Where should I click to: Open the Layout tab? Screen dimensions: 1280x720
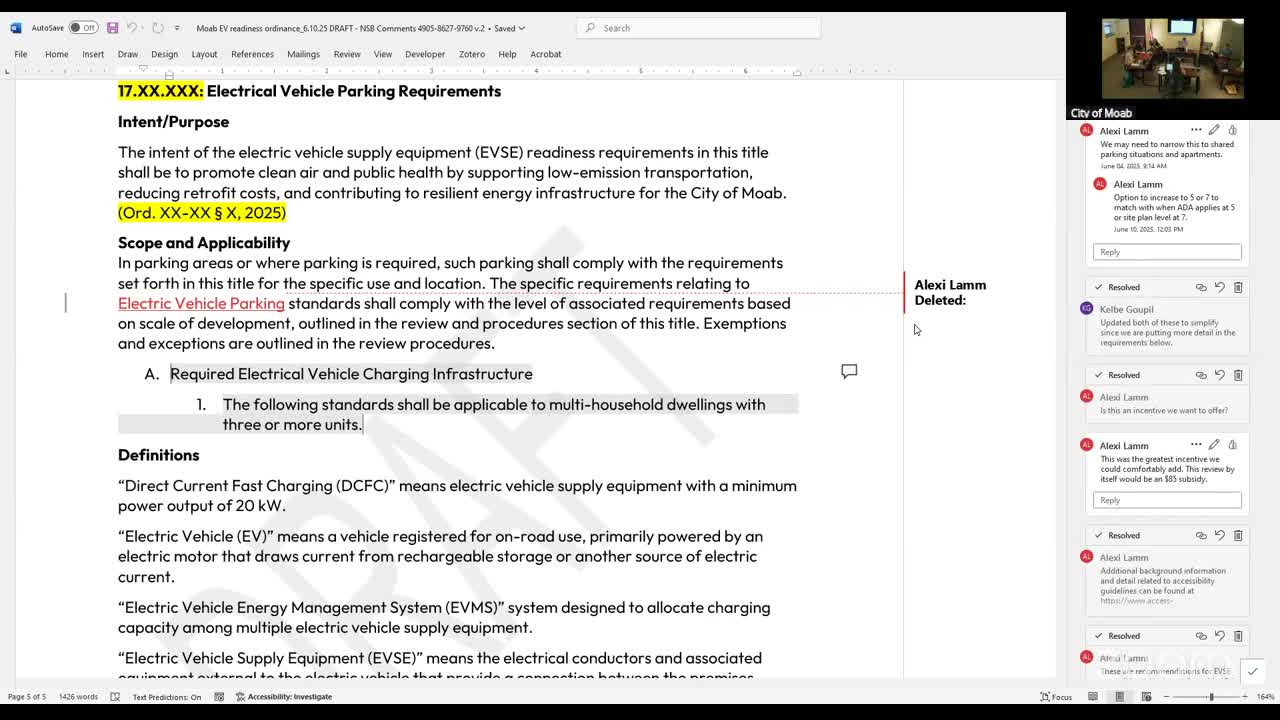tap(204, 54)
